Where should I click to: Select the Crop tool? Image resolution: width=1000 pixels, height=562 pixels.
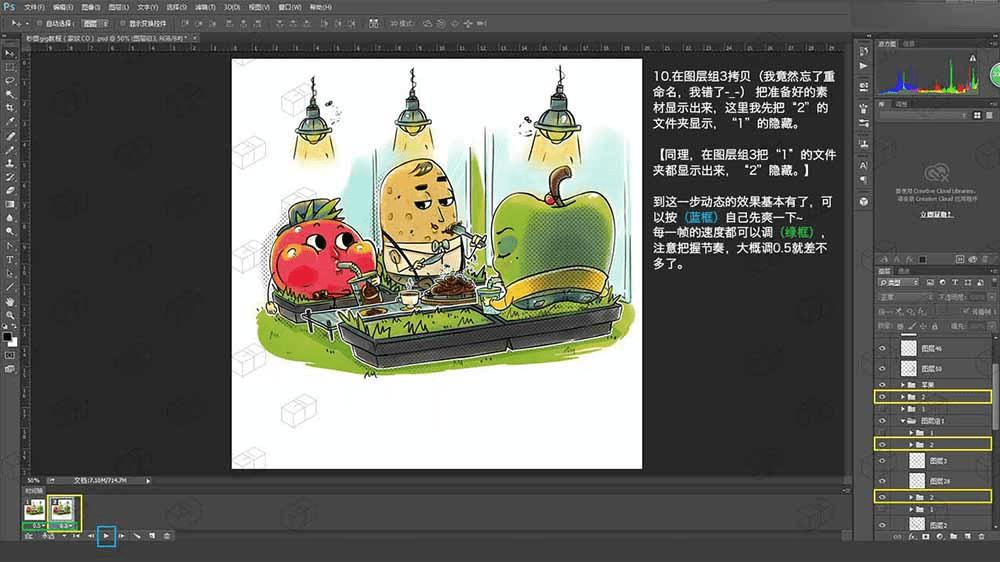tap(10, 108)
